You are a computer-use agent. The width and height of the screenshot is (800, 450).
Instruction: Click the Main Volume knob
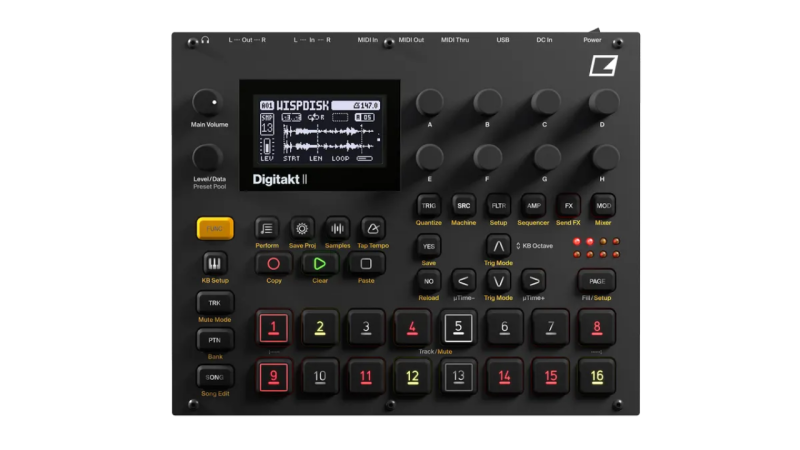tap(207, 102)
